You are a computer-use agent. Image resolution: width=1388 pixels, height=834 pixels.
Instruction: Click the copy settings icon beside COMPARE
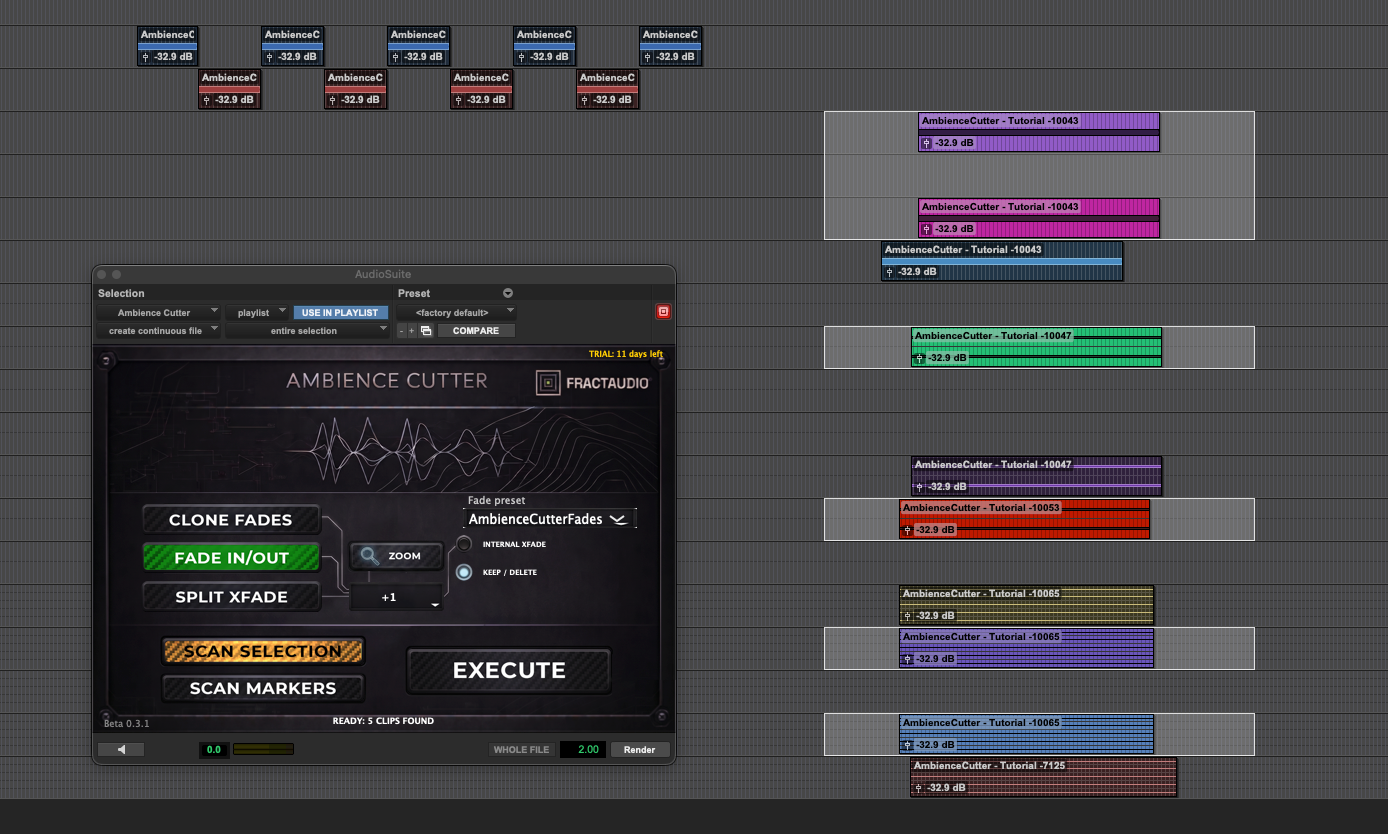point(426,331)
